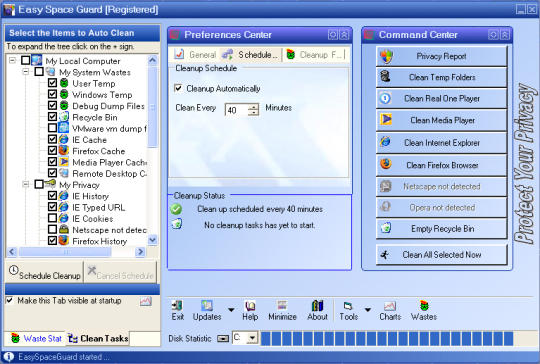Collapse the My System Wastes node
This screenshot has height=364, width=540.
[x=26, y=72]
